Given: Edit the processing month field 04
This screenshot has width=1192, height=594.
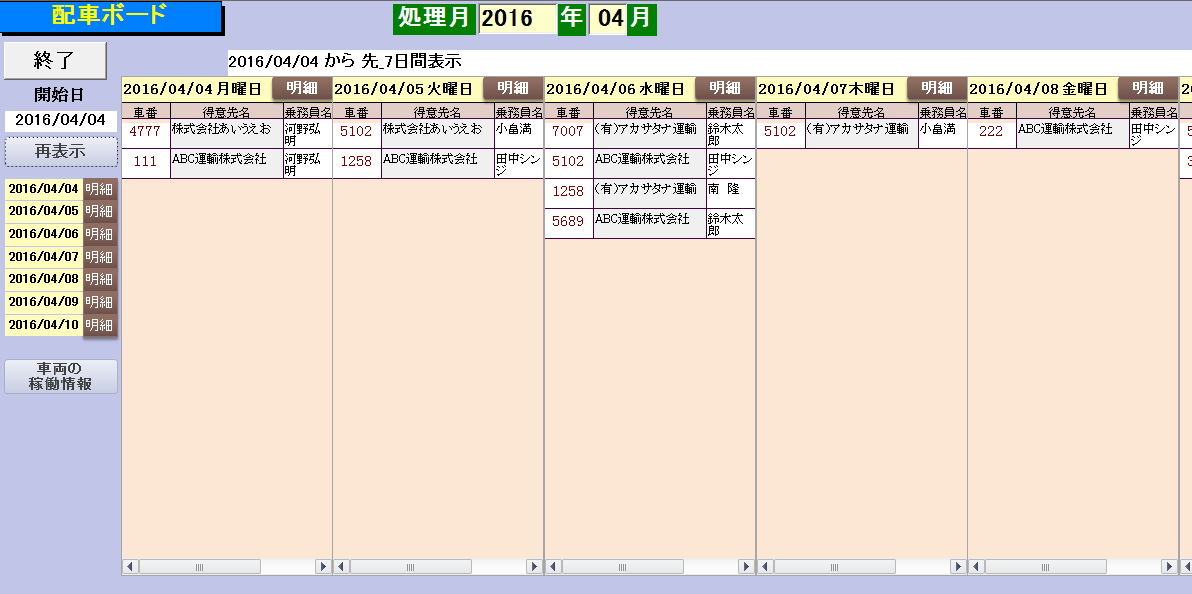Looking at the screenshot, I should click(607, 19).
